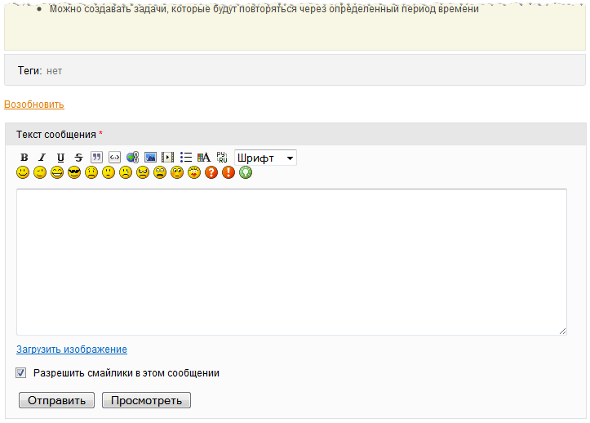Insert a quote block
Image resolution: width=590 pixels, height=423 pixels.
pyautogui.click(x=96, y=157)
